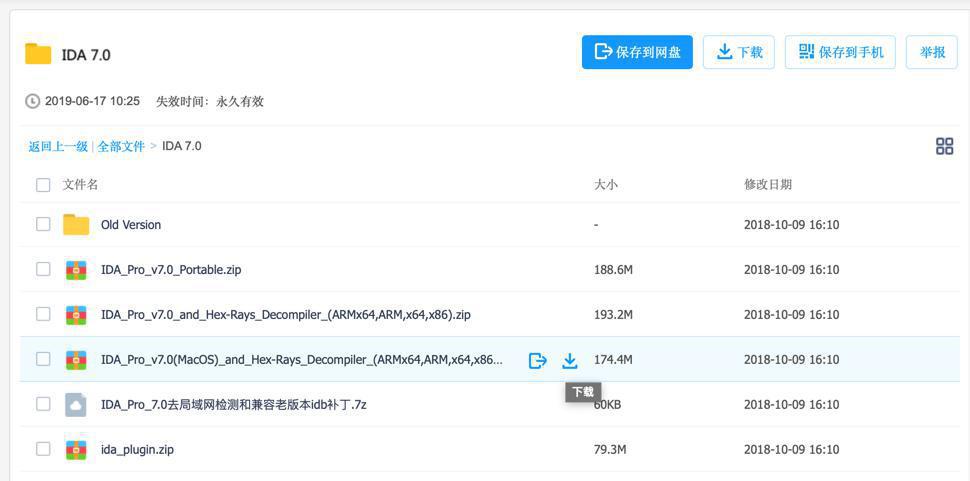This screenshot has height=481, width=970.
Task: Click the Old Version folder icon
Action: click(x=76, y=224)
